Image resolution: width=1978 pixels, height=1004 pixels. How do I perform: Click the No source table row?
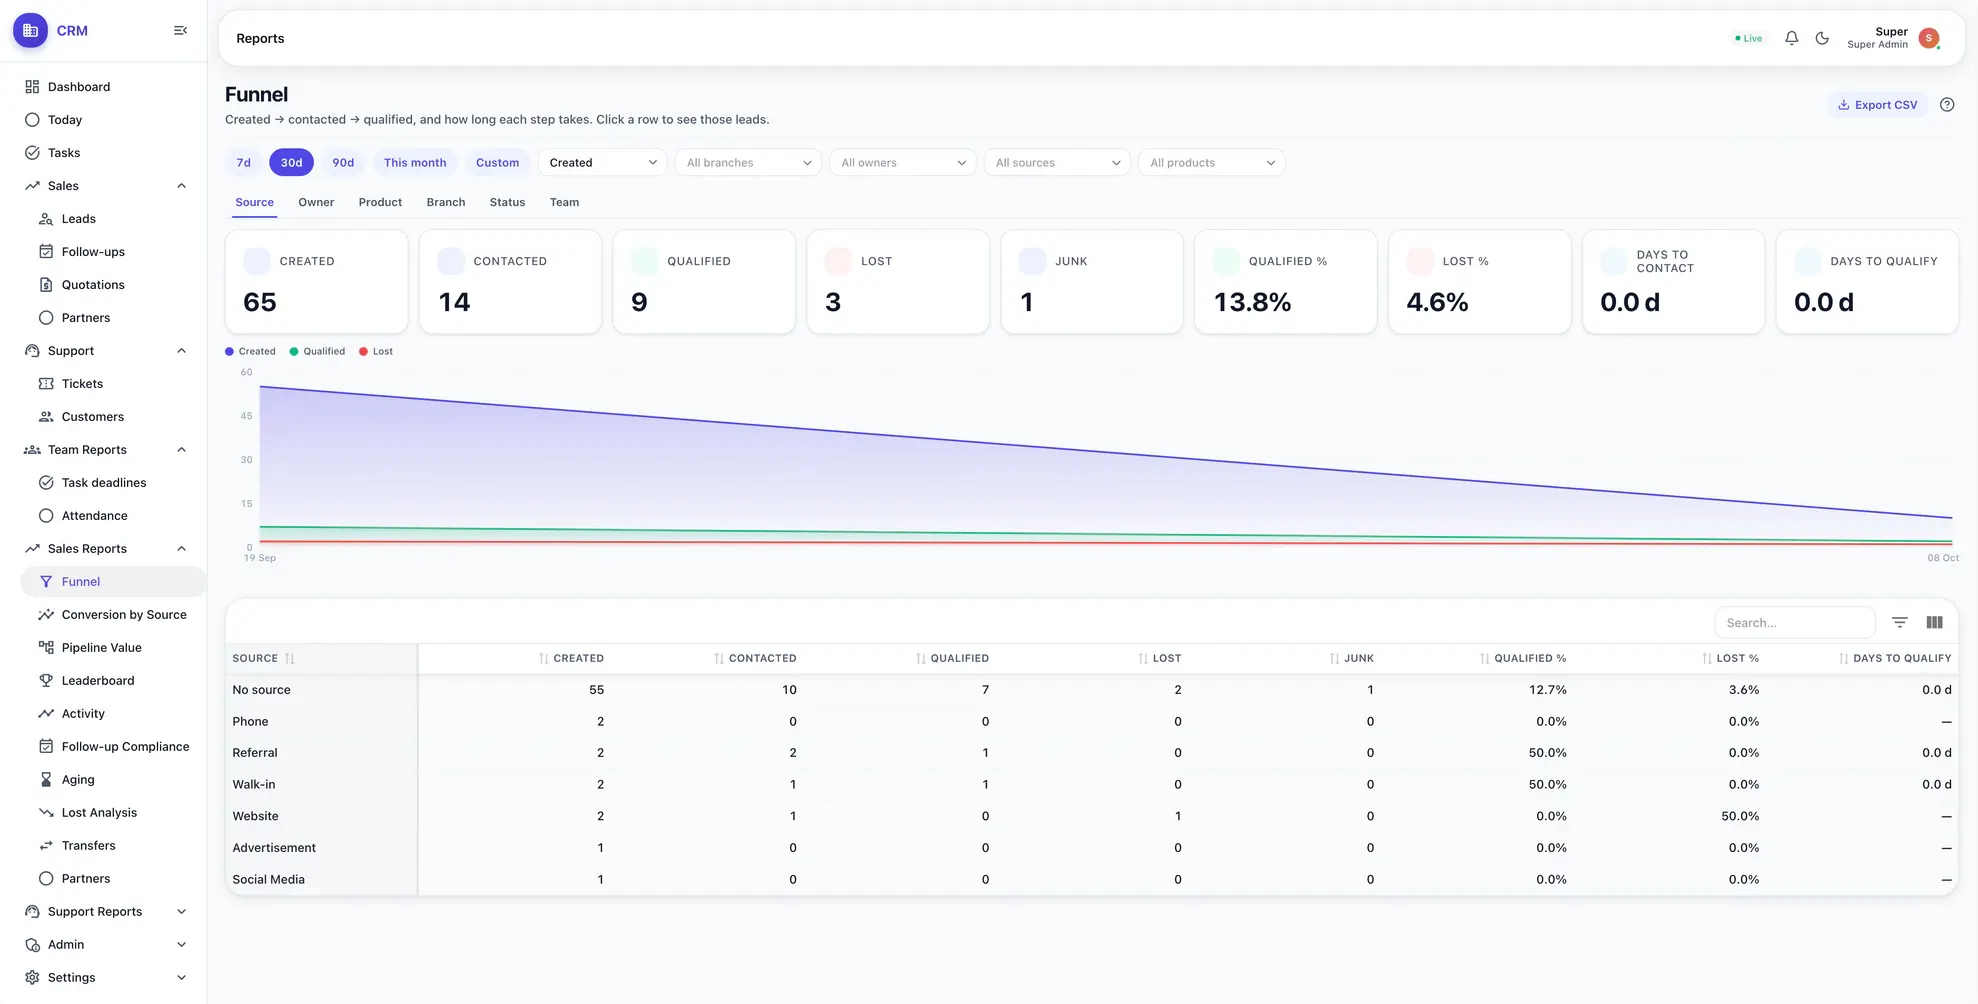click(1091, 690)
